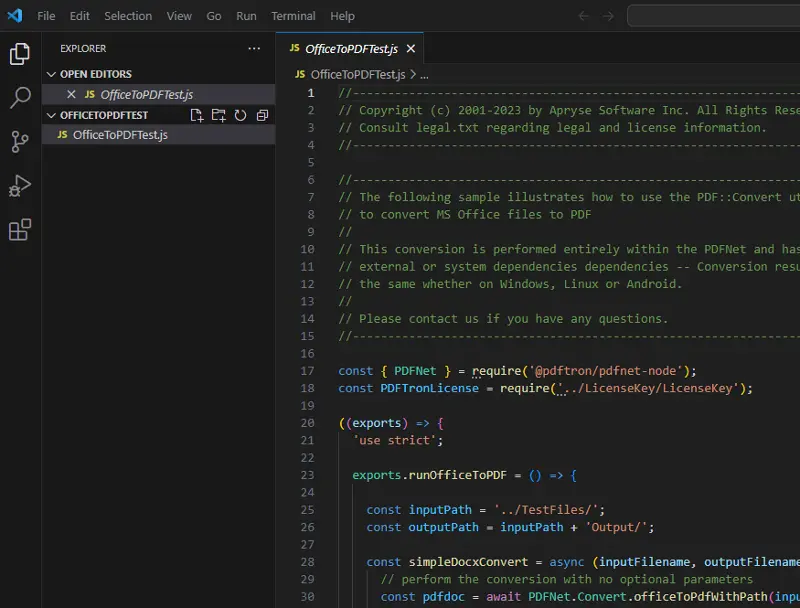The image size is (800, 608).
Task: Refresh the explorer file list
Action: (240, 115)
